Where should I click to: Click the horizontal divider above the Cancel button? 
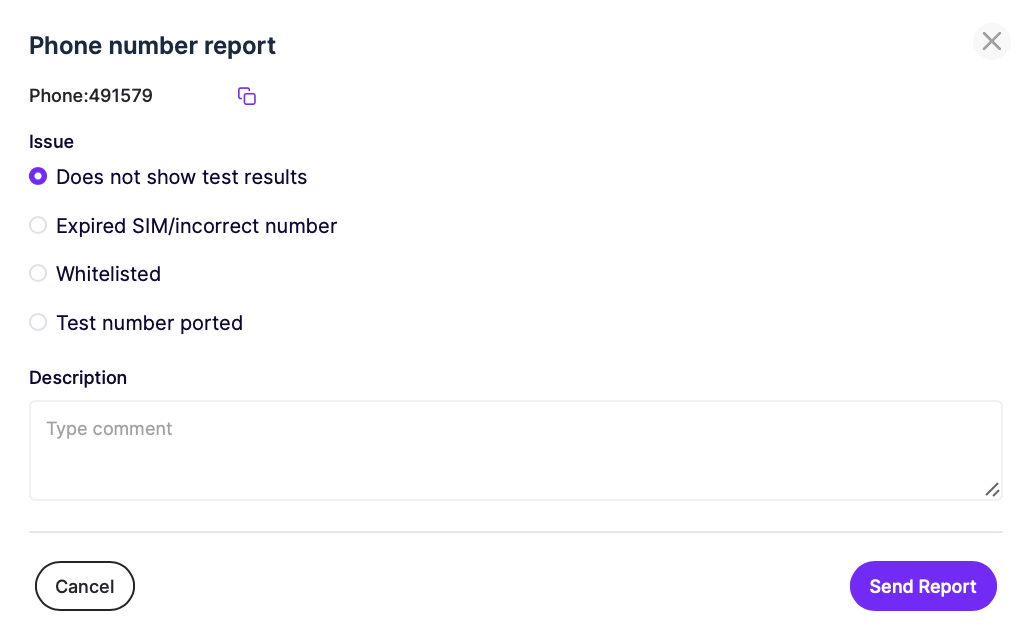[515, 532]
